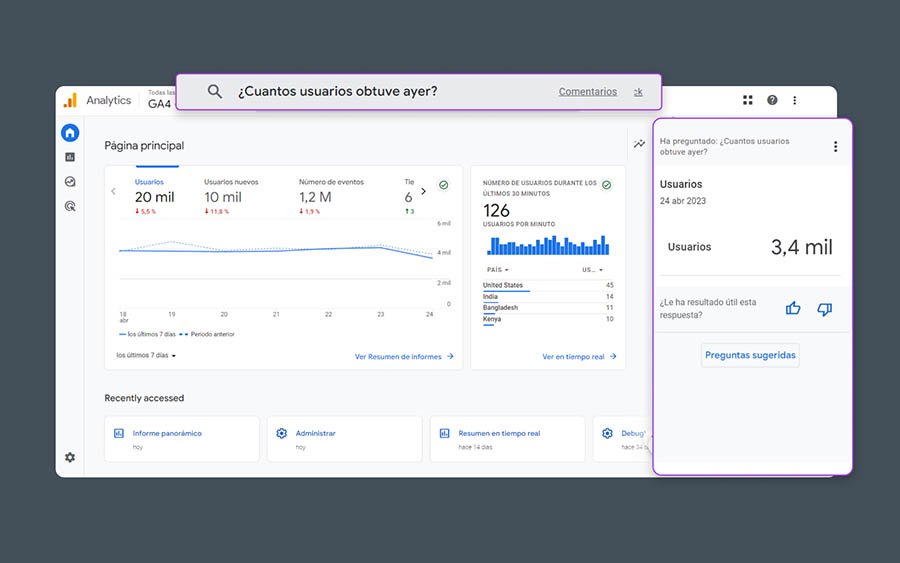Expand the 'los últimos 7 días' date dropdown

(x=146, y=355)
